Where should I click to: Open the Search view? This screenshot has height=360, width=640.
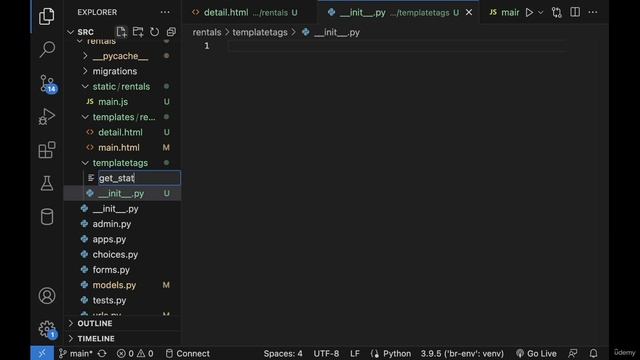[47, 49]
